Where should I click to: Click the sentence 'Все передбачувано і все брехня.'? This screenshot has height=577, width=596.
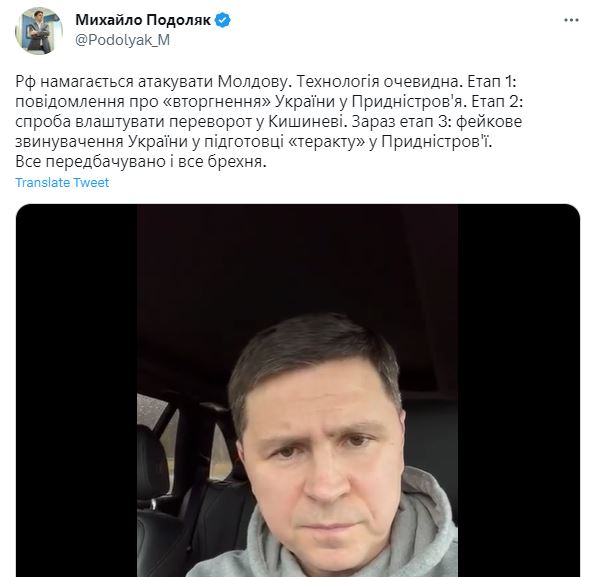pos(141,162)
